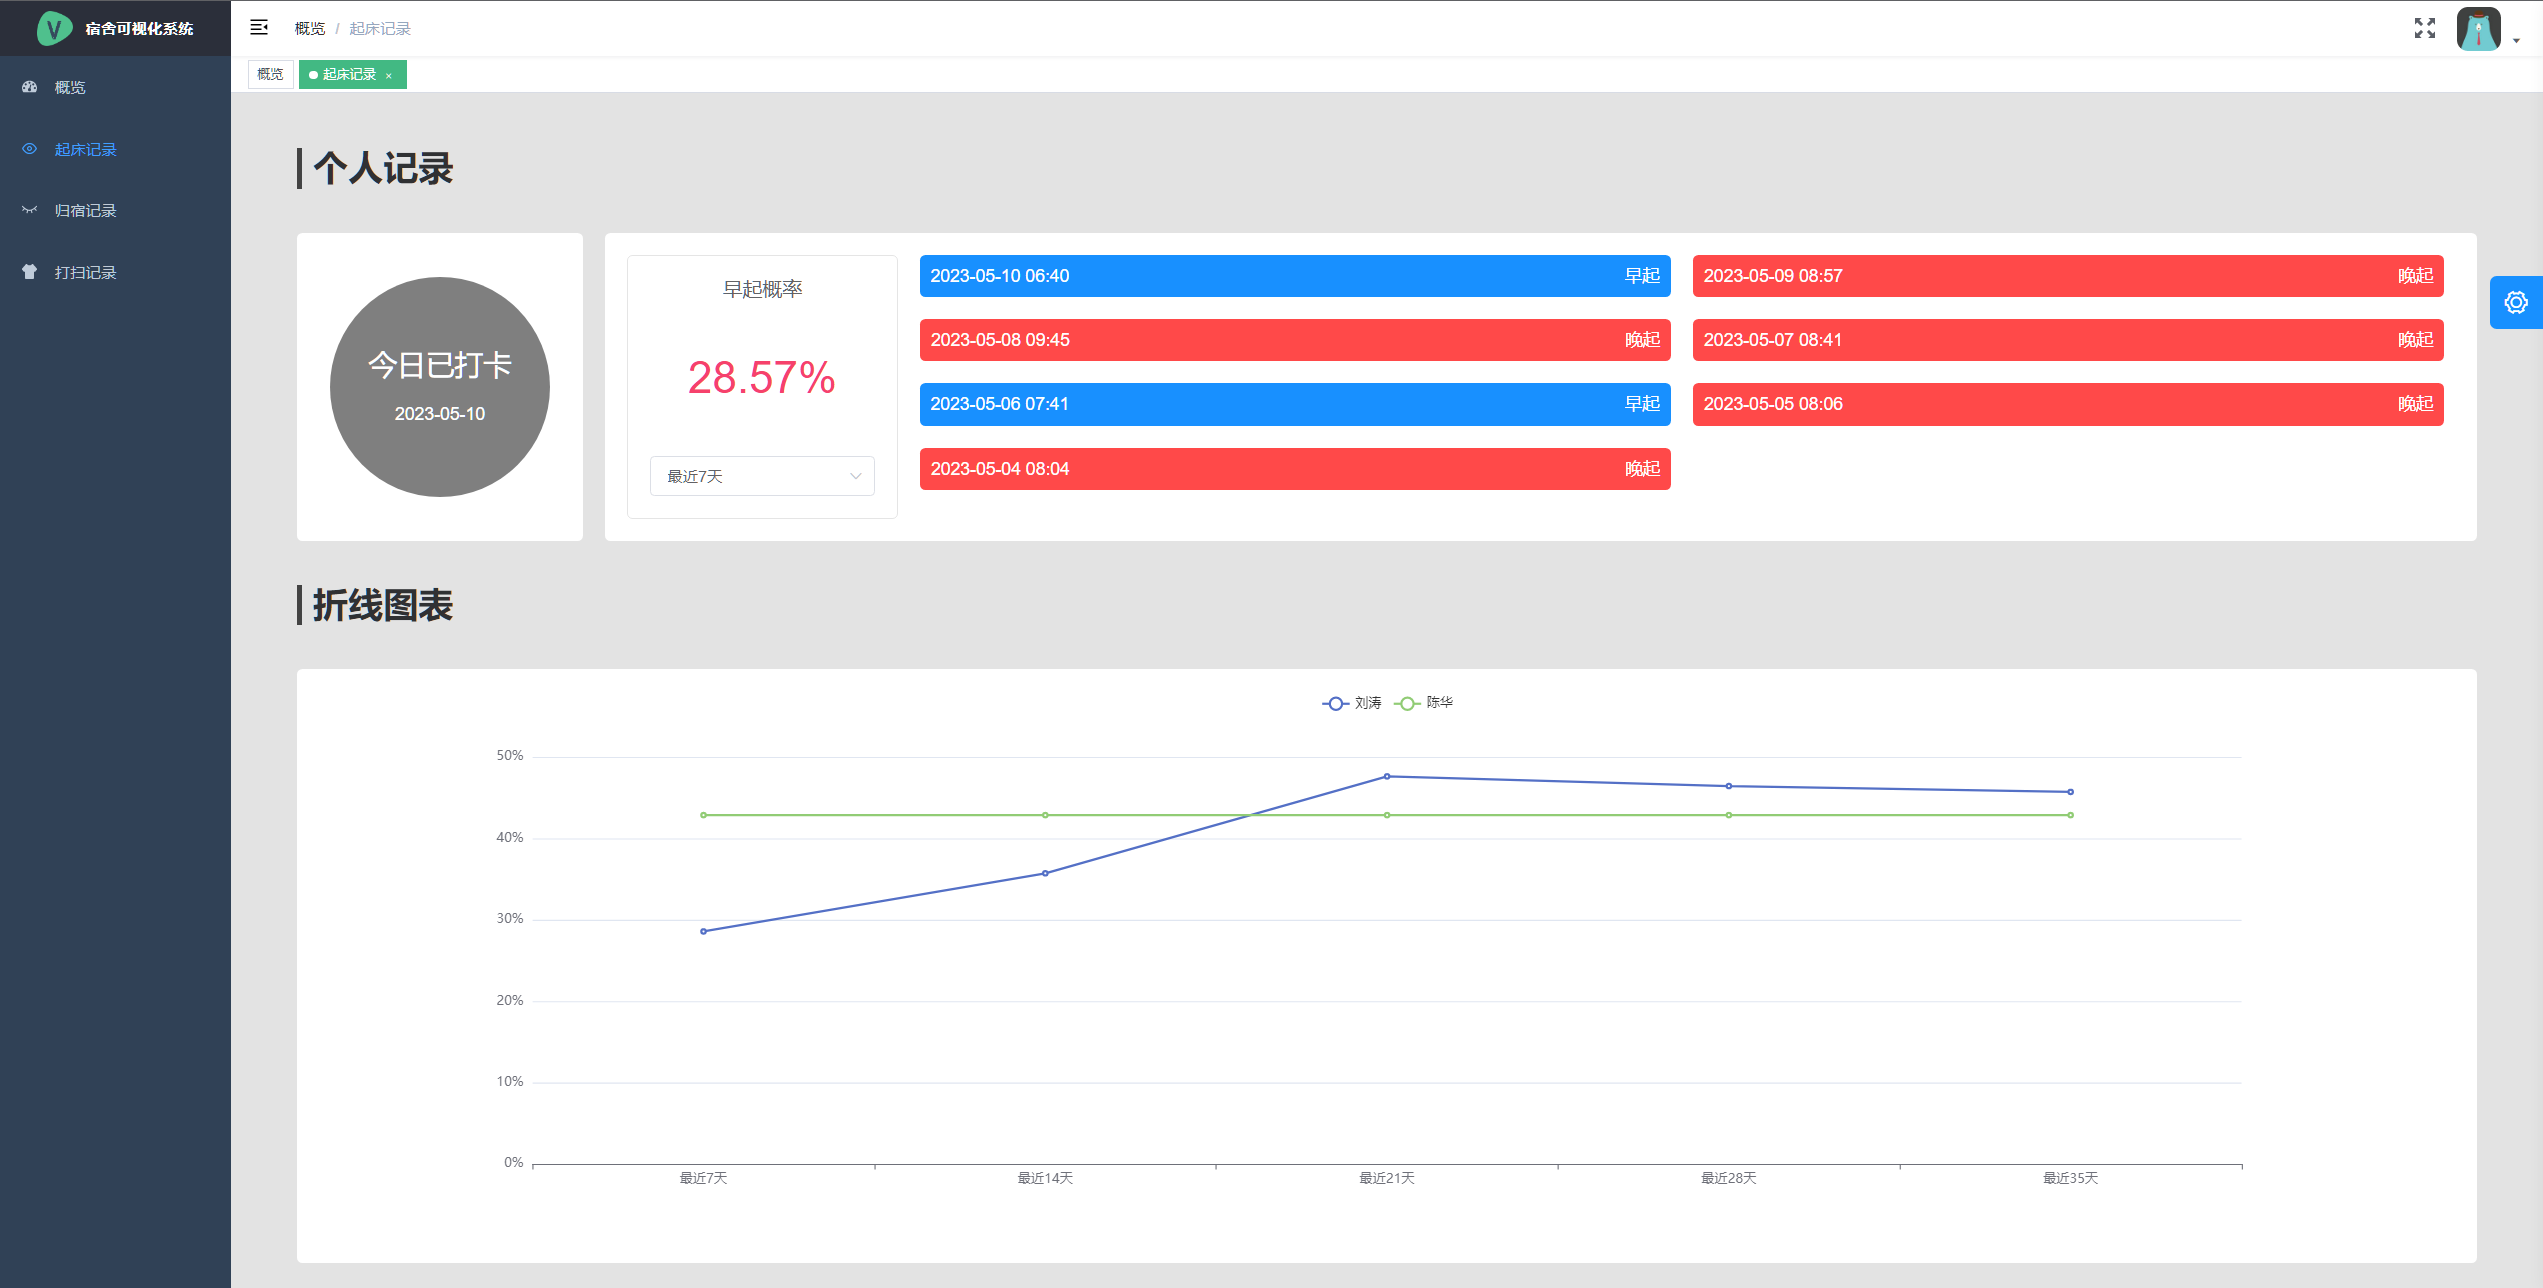This screenshot has height=1288, width=2543.
Task: Click the dashboard icon next to 概览
Action: click(x=30, y=88)
